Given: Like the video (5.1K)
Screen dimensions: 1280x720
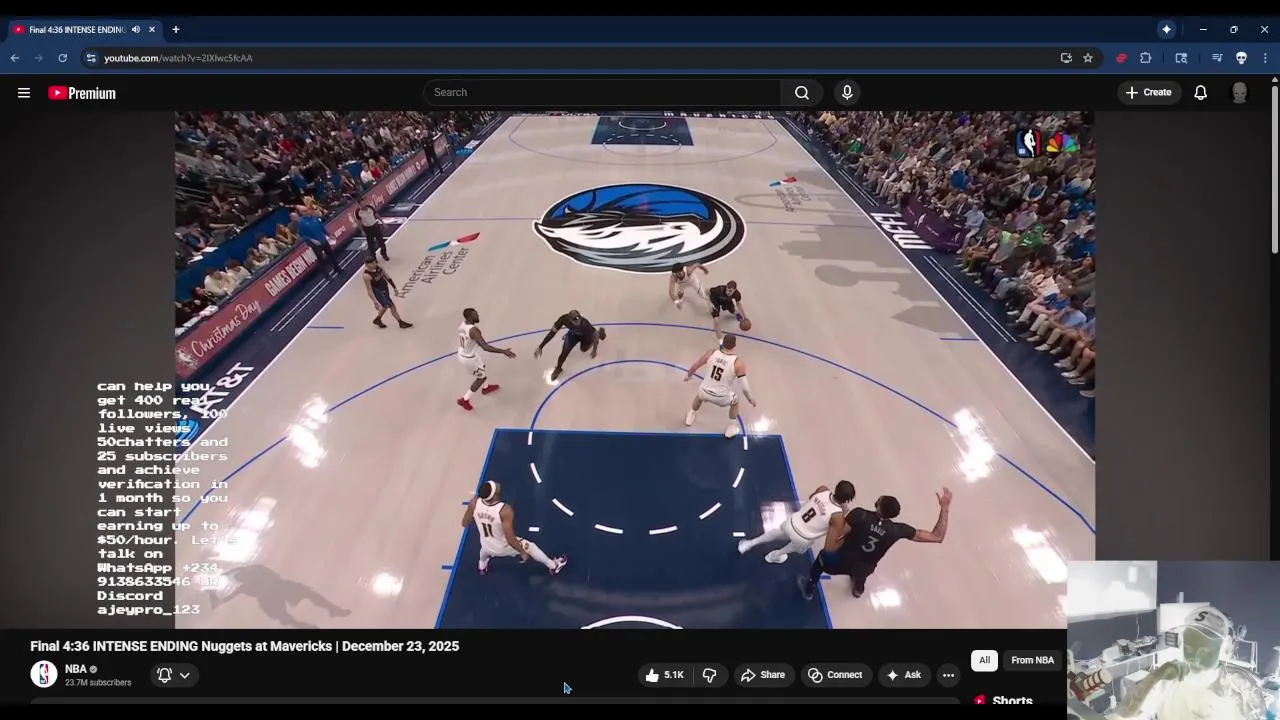Looking at the screenshot, I should tap(666, 675).
